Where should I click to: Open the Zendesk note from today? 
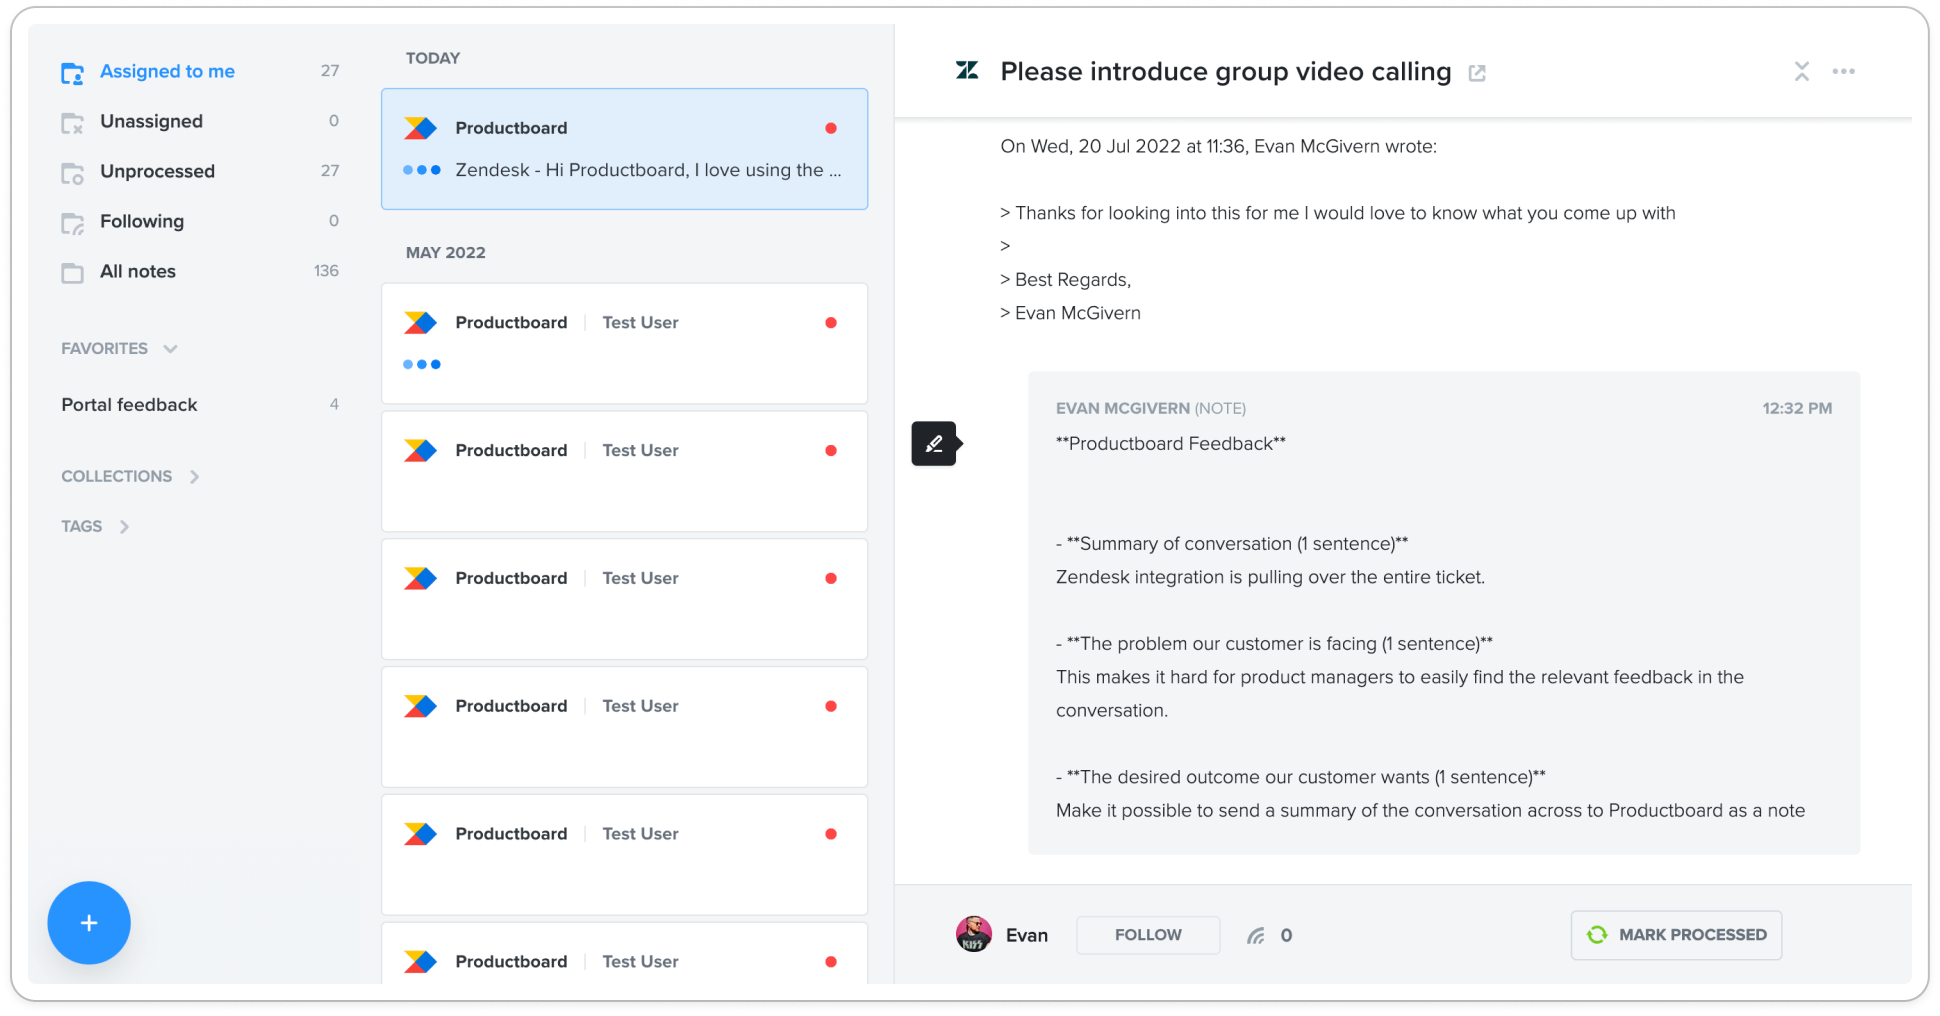[x=624, y=149]
